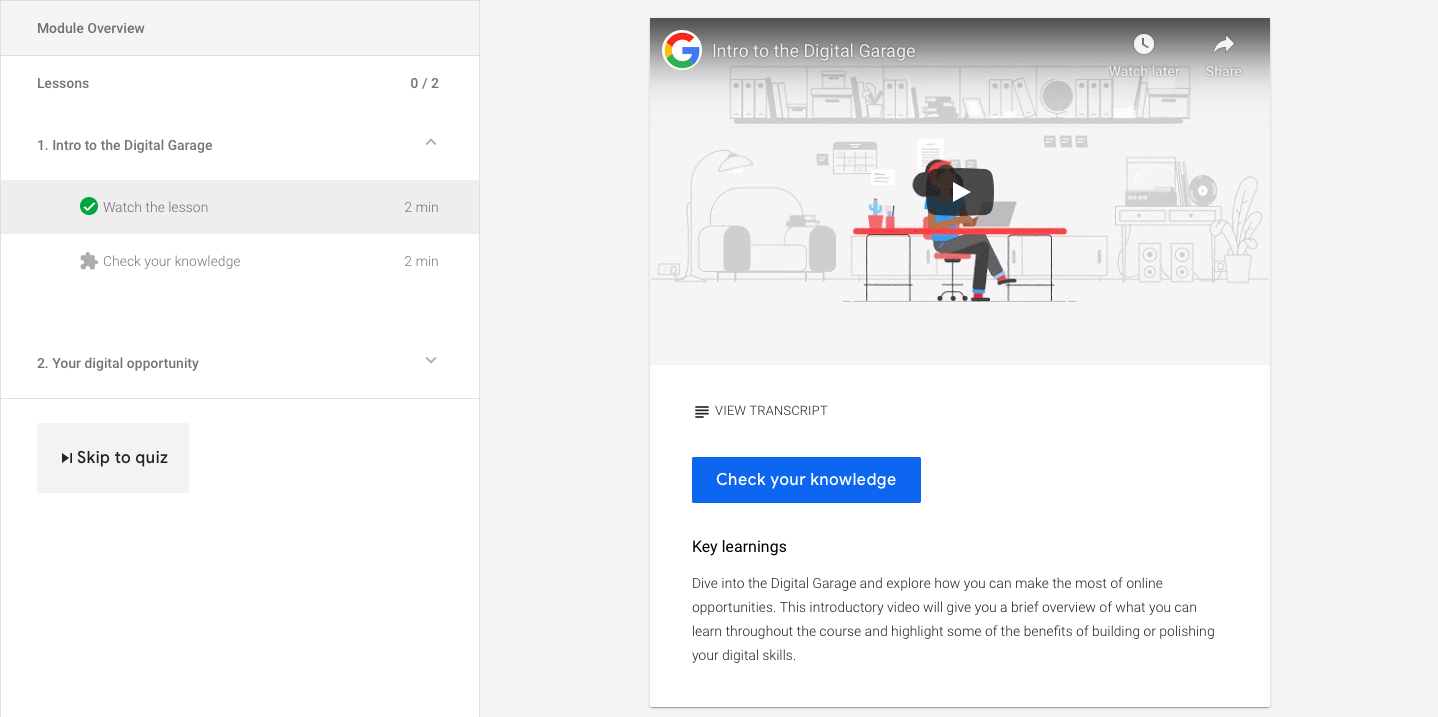Viewport: 1438px width, 717px height.
Task: Play the Intro to the Digital Garage video
Action: coord(959,191)
